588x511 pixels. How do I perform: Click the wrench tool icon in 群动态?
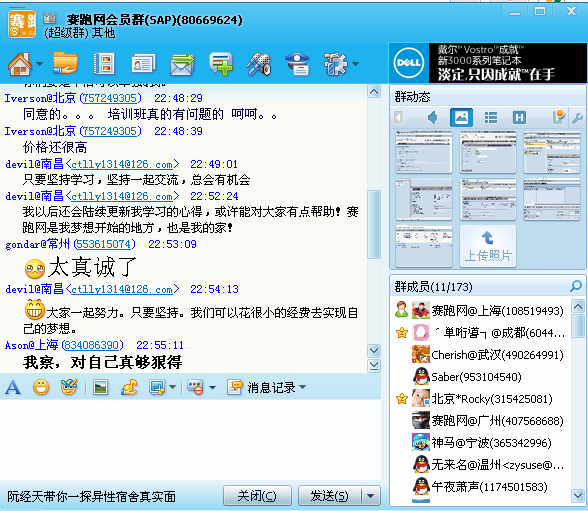coord(578,118)
